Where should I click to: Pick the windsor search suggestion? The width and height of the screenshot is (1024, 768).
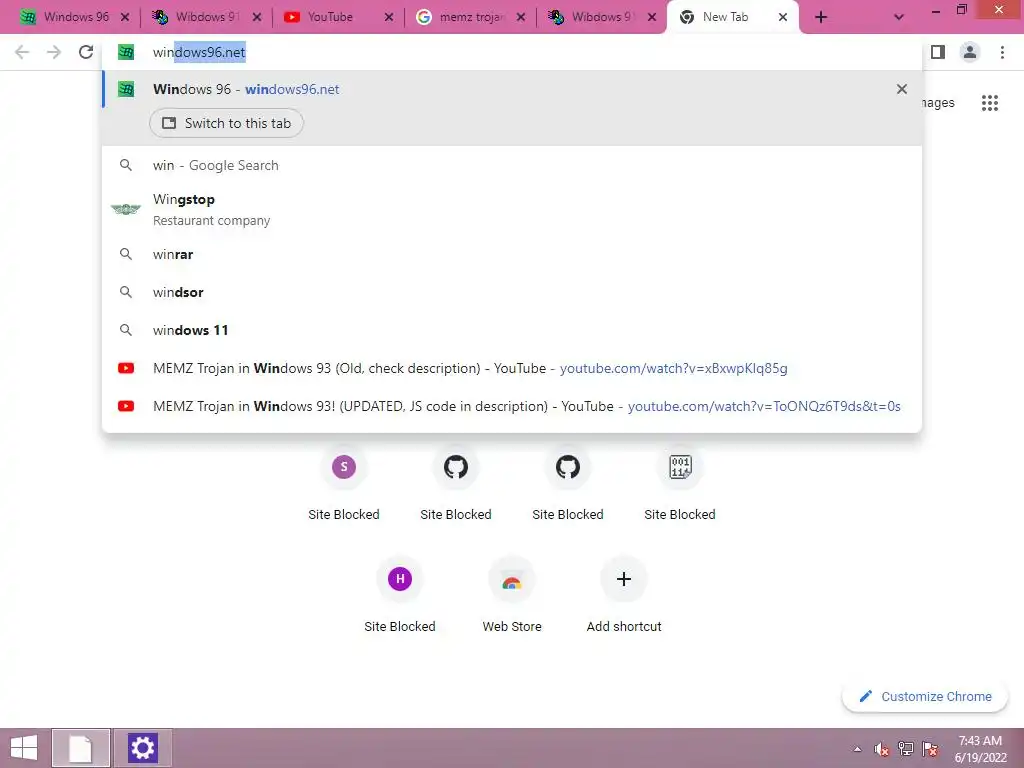click(512, 292)
